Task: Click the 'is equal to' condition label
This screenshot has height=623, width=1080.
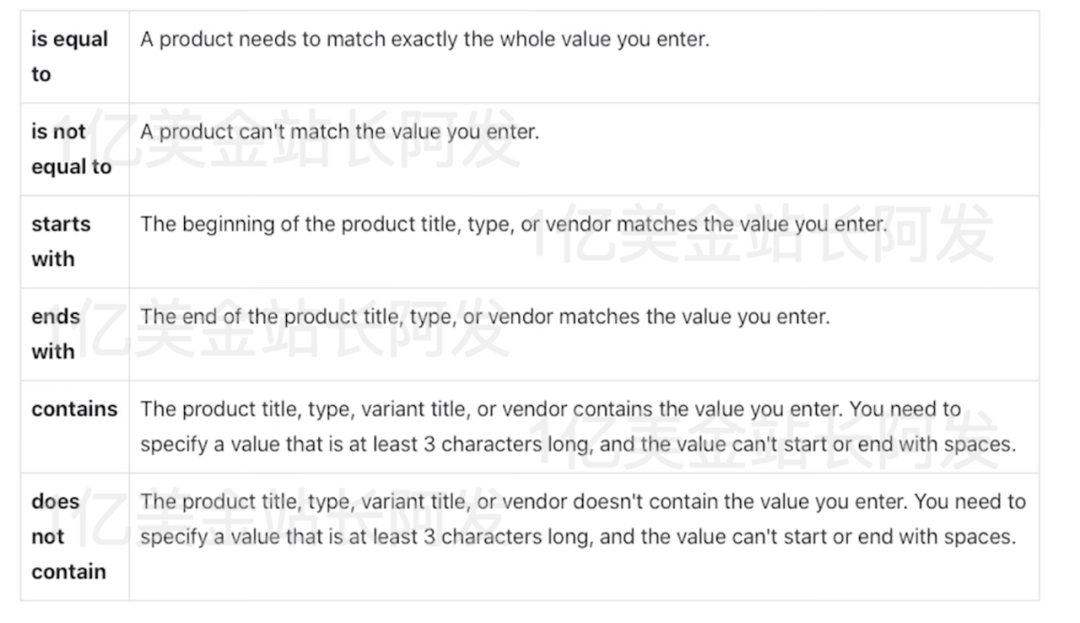Action: point(69,57)
